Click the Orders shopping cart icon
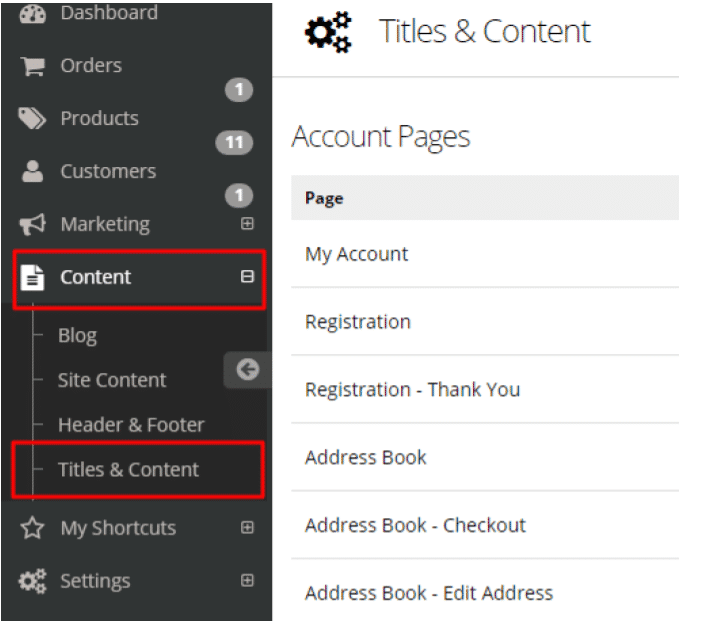Image resolution: width=701 pixels, height=621 pixels. pos(32,66)
